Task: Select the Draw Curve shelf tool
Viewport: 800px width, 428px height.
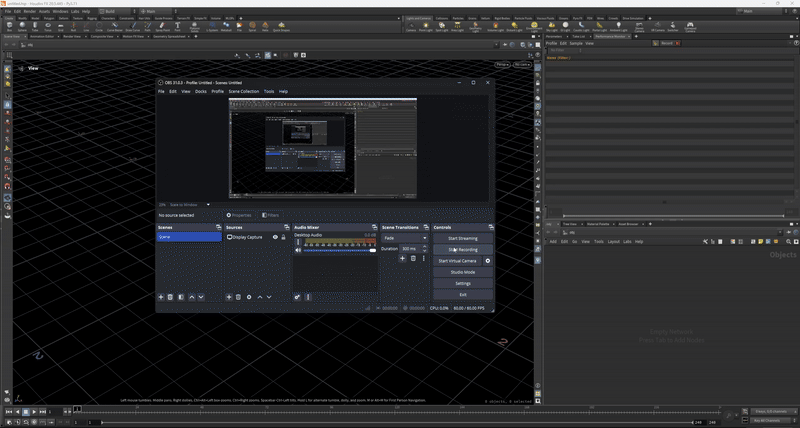Action: 133,26
